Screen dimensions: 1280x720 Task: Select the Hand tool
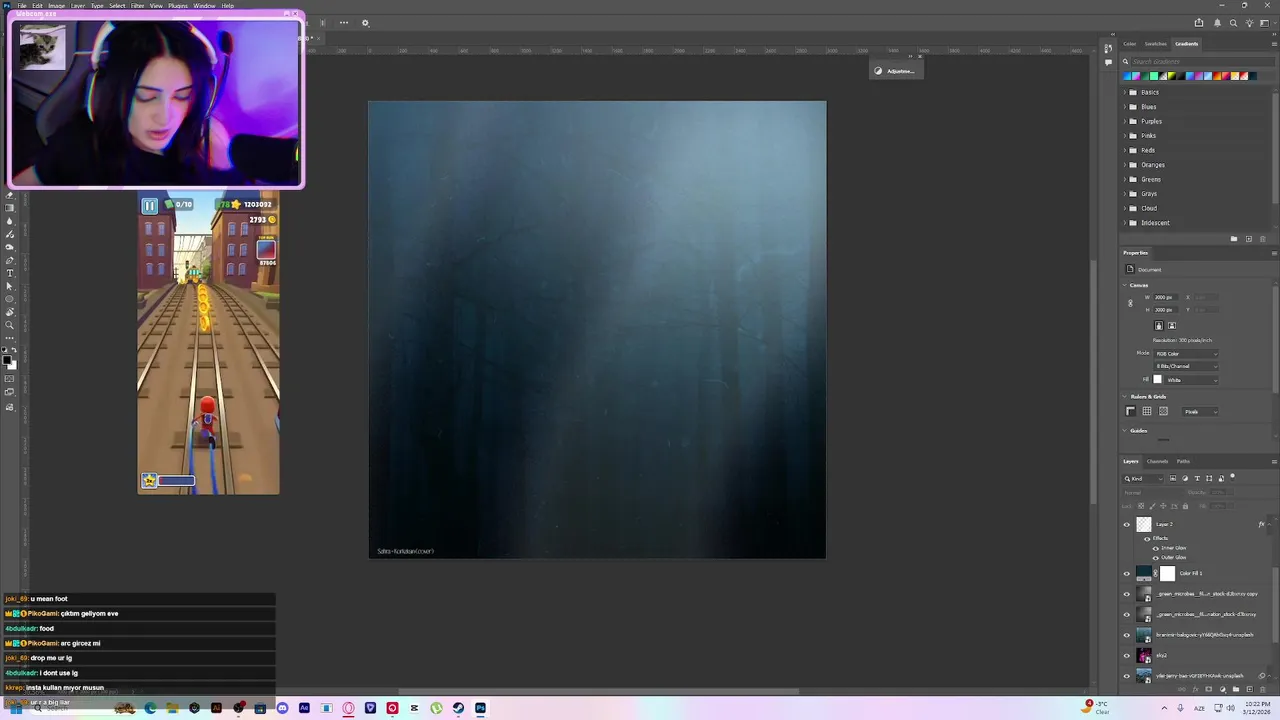tap(9, 312)
